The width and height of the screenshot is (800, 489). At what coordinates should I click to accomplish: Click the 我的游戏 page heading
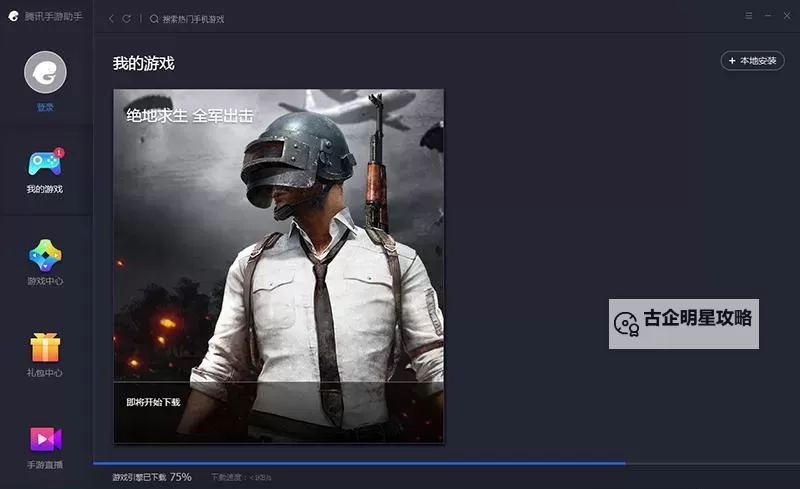coord(143,63)
